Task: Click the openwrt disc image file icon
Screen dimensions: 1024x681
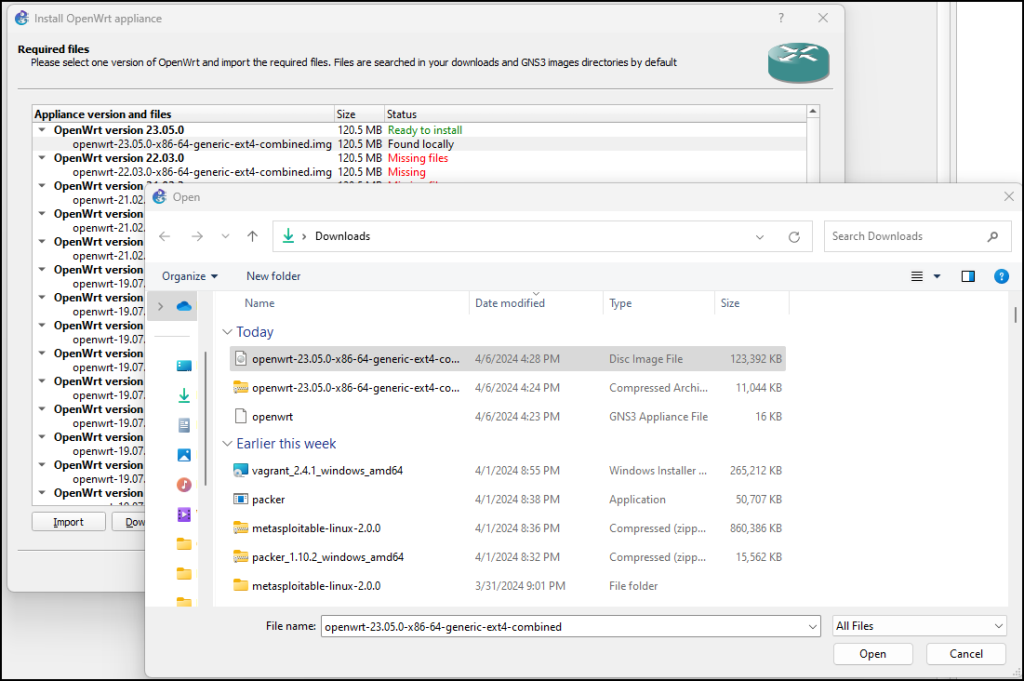Action: tap(240, 358)
